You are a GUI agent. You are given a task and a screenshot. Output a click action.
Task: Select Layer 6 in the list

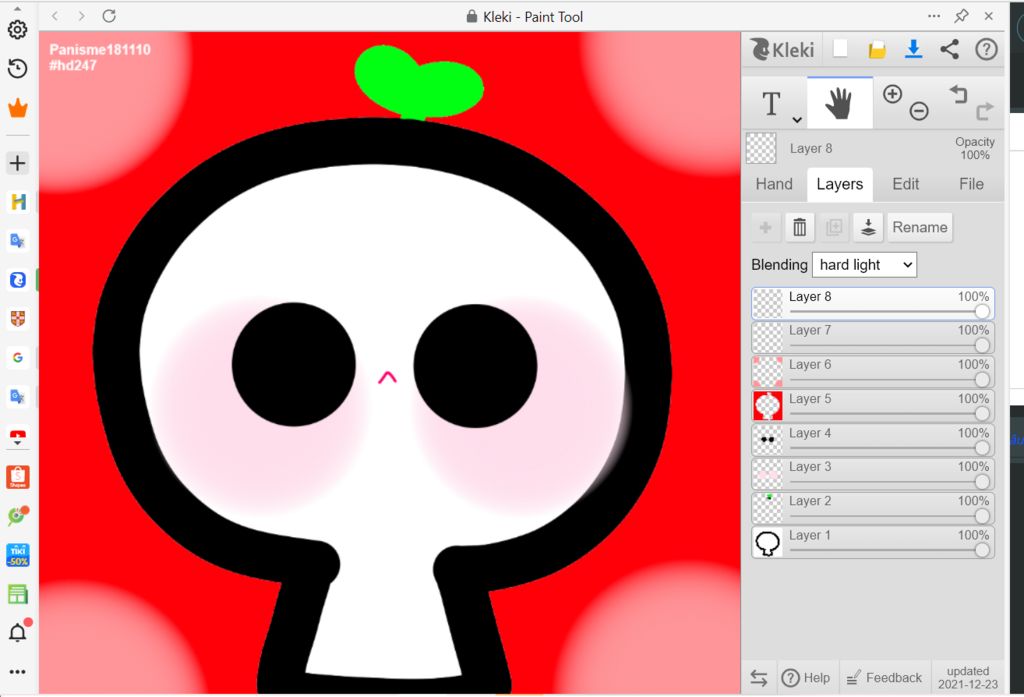click(872, 371)
